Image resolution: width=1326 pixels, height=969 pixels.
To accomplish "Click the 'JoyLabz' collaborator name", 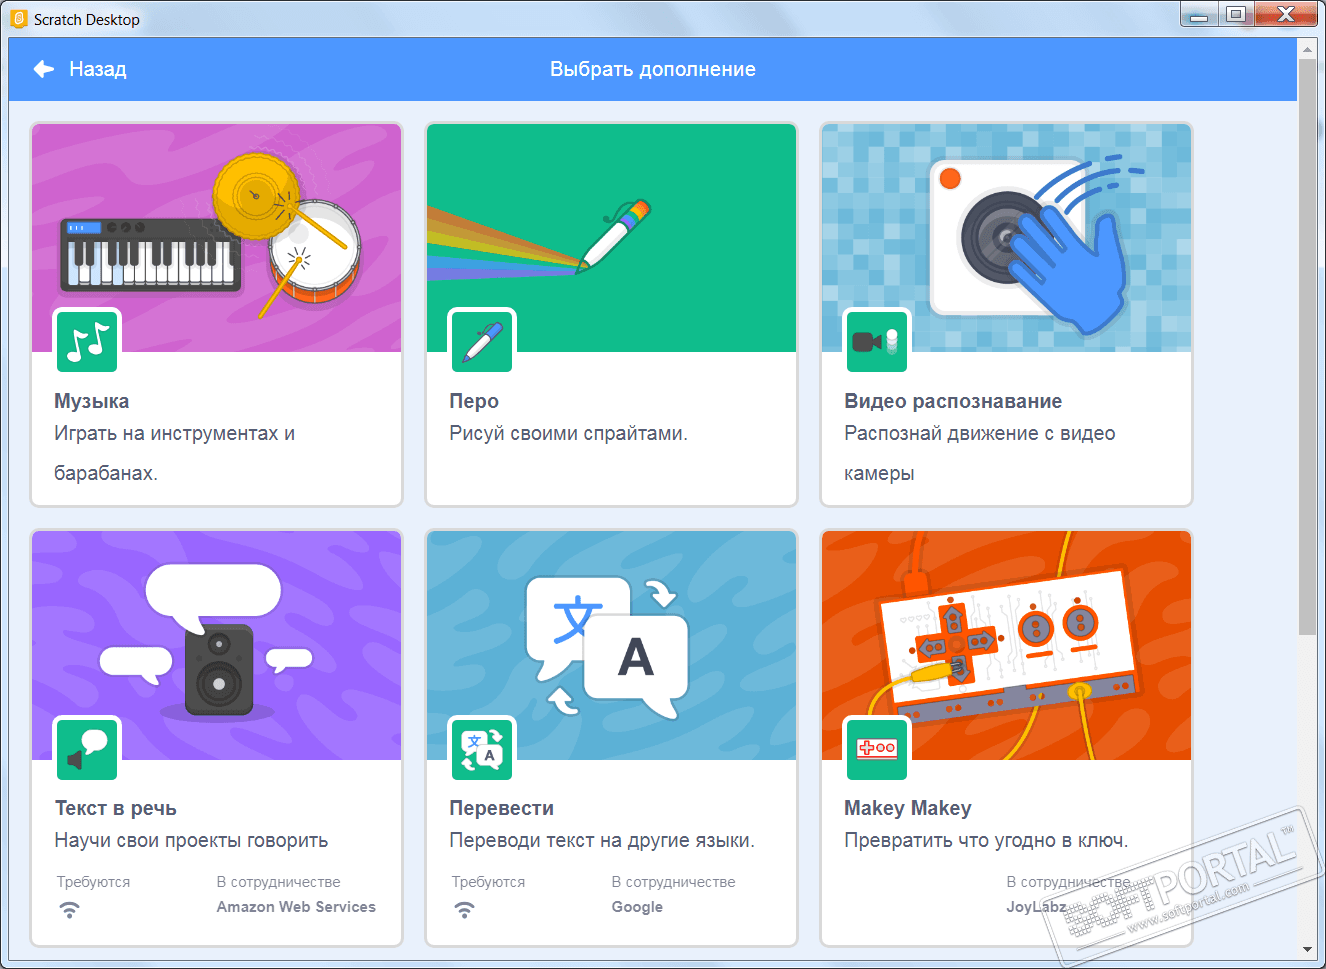I will (x=1036, y=907).
